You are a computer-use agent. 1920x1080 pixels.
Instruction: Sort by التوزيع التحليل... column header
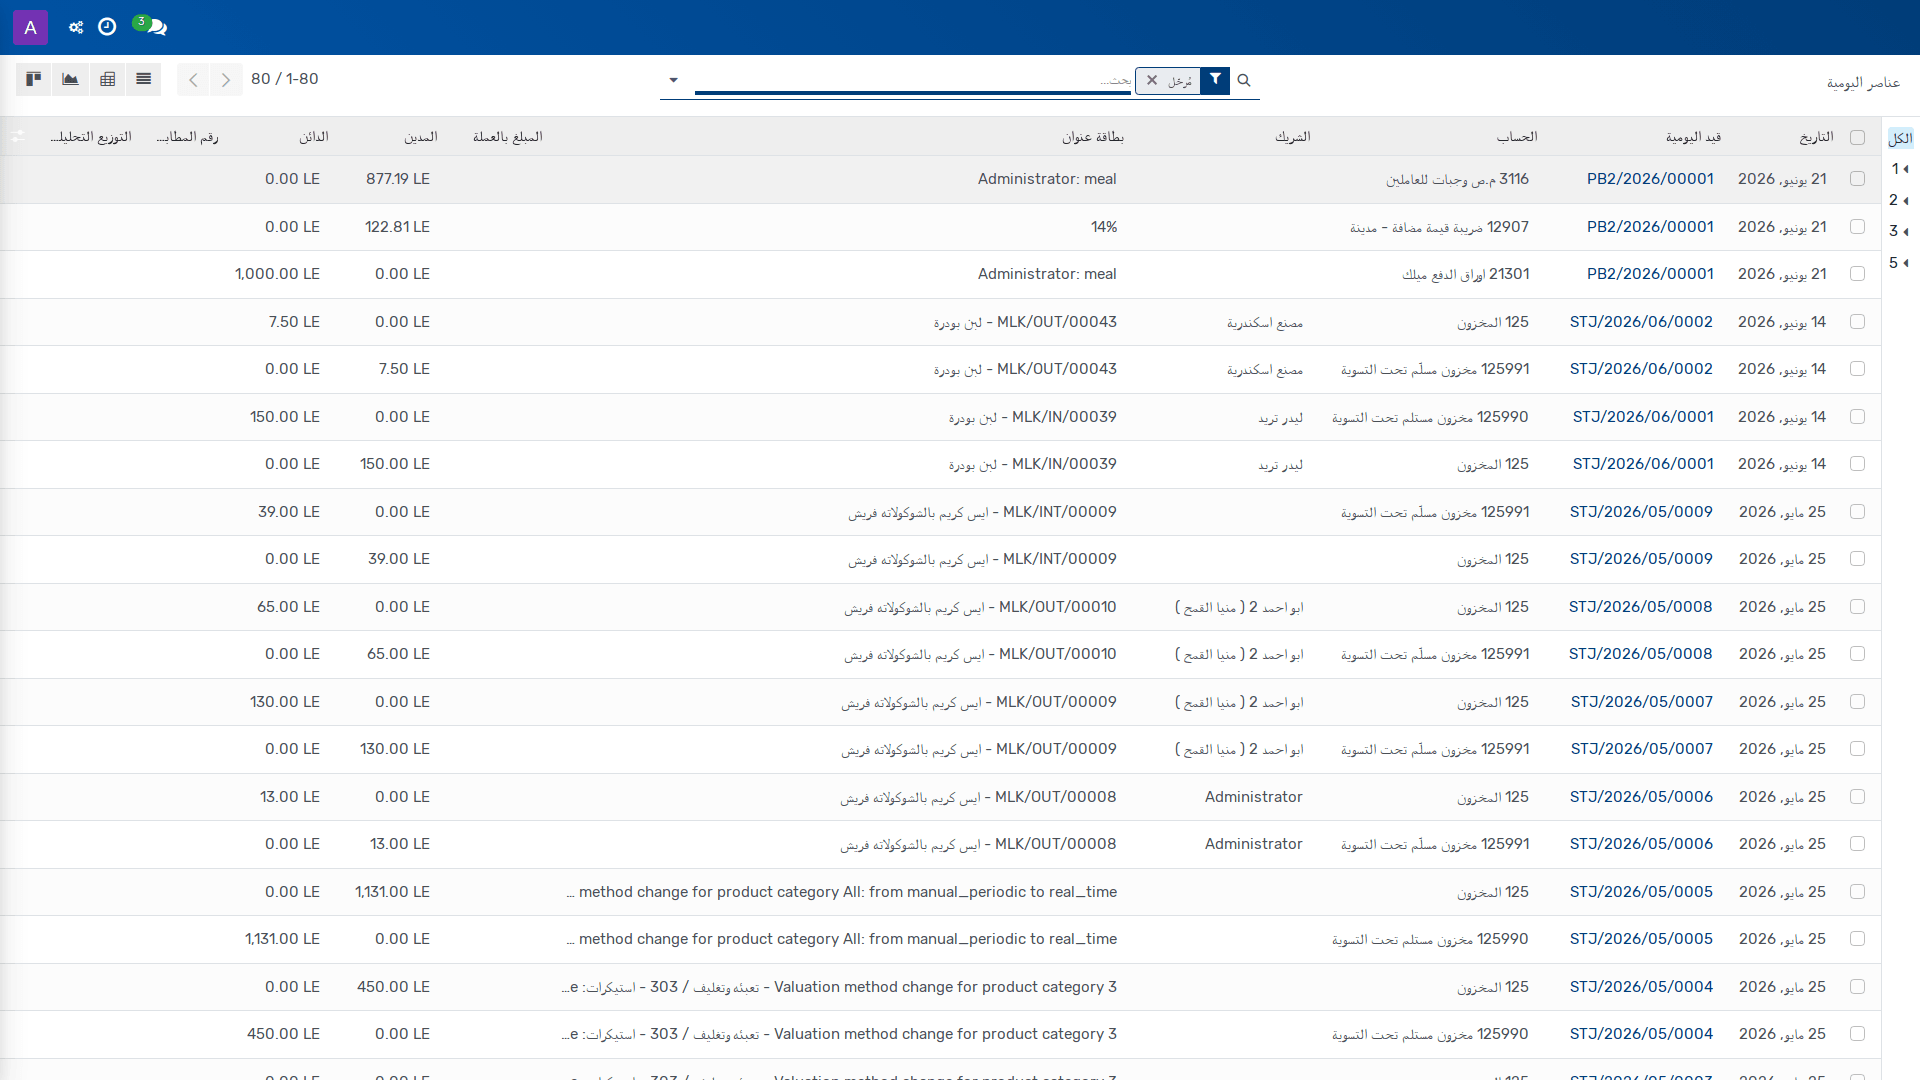pyautogui.click(x=91, y=137)
